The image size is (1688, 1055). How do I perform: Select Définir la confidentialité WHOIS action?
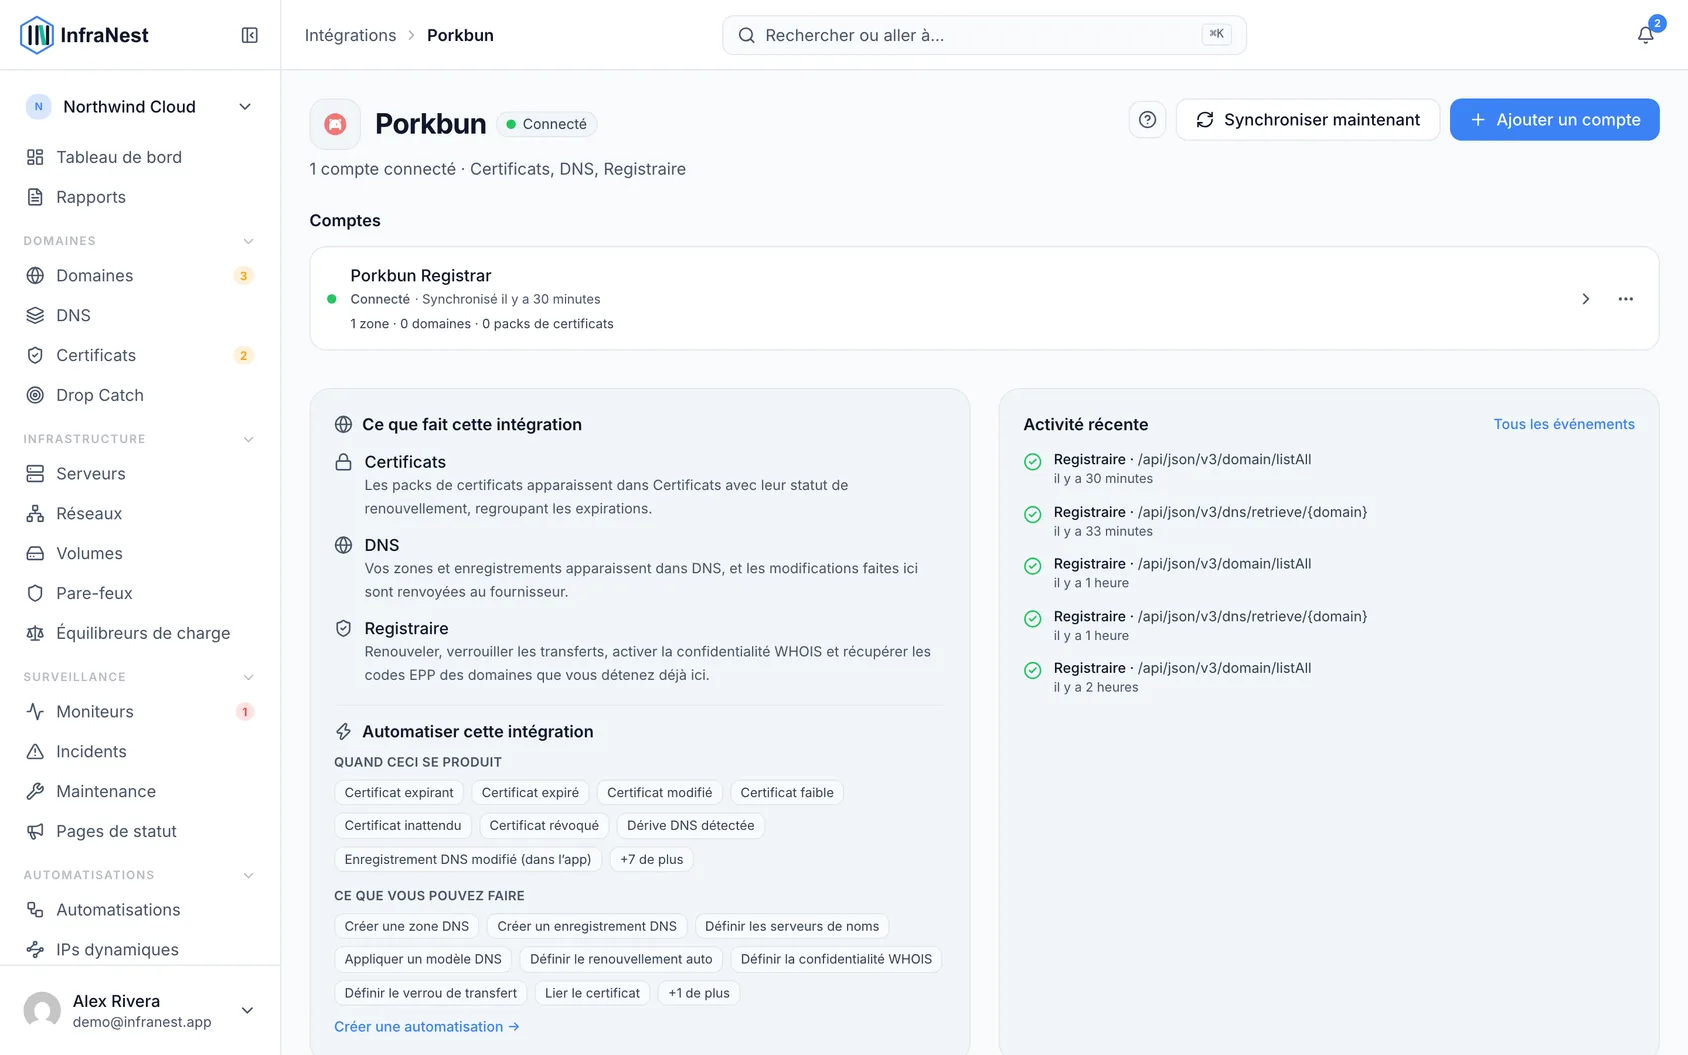click(x=836, y=960)
